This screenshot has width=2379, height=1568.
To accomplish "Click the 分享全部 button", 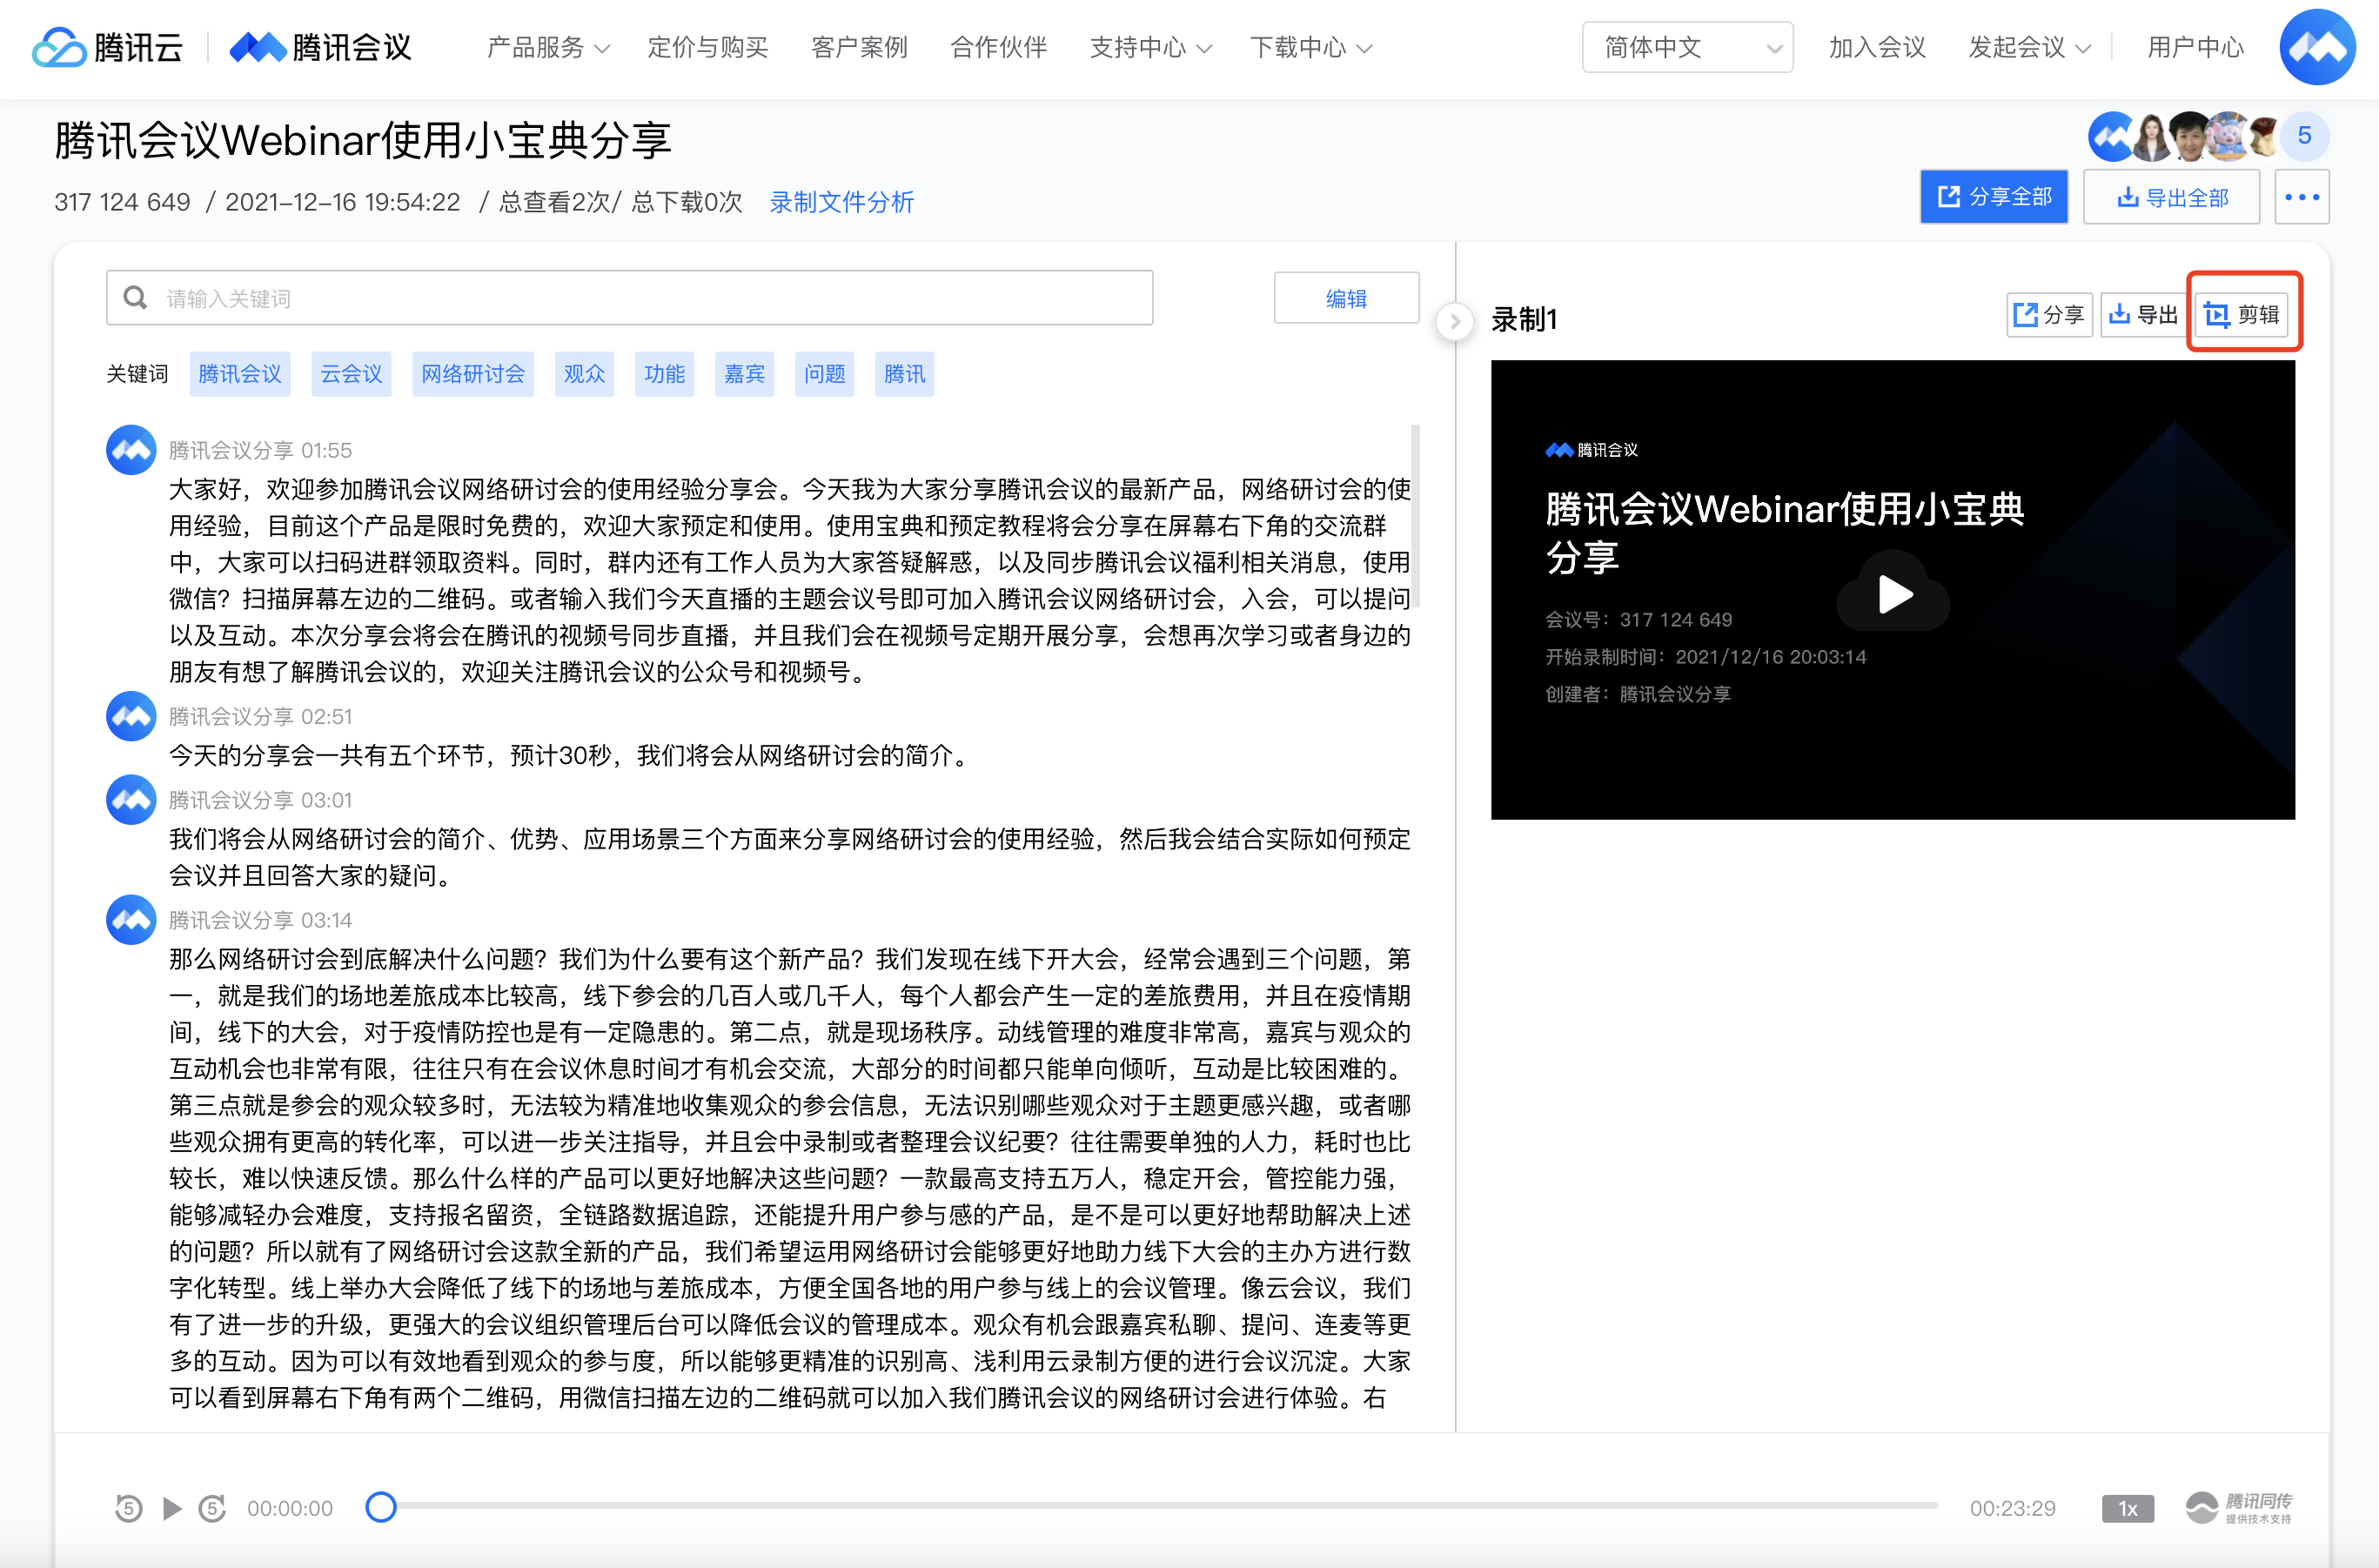I will pos(1993,197).
